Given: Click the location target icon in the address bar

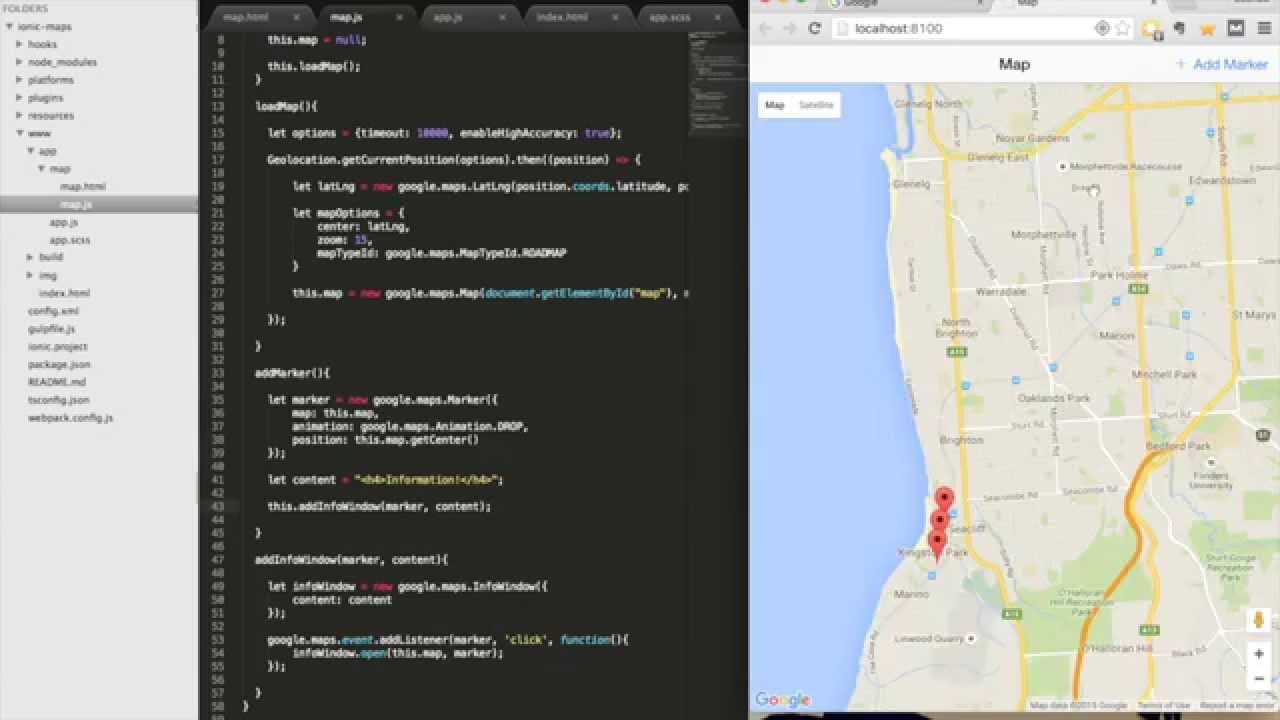Looking at the screenshot, I should (x=1102, y=28).
